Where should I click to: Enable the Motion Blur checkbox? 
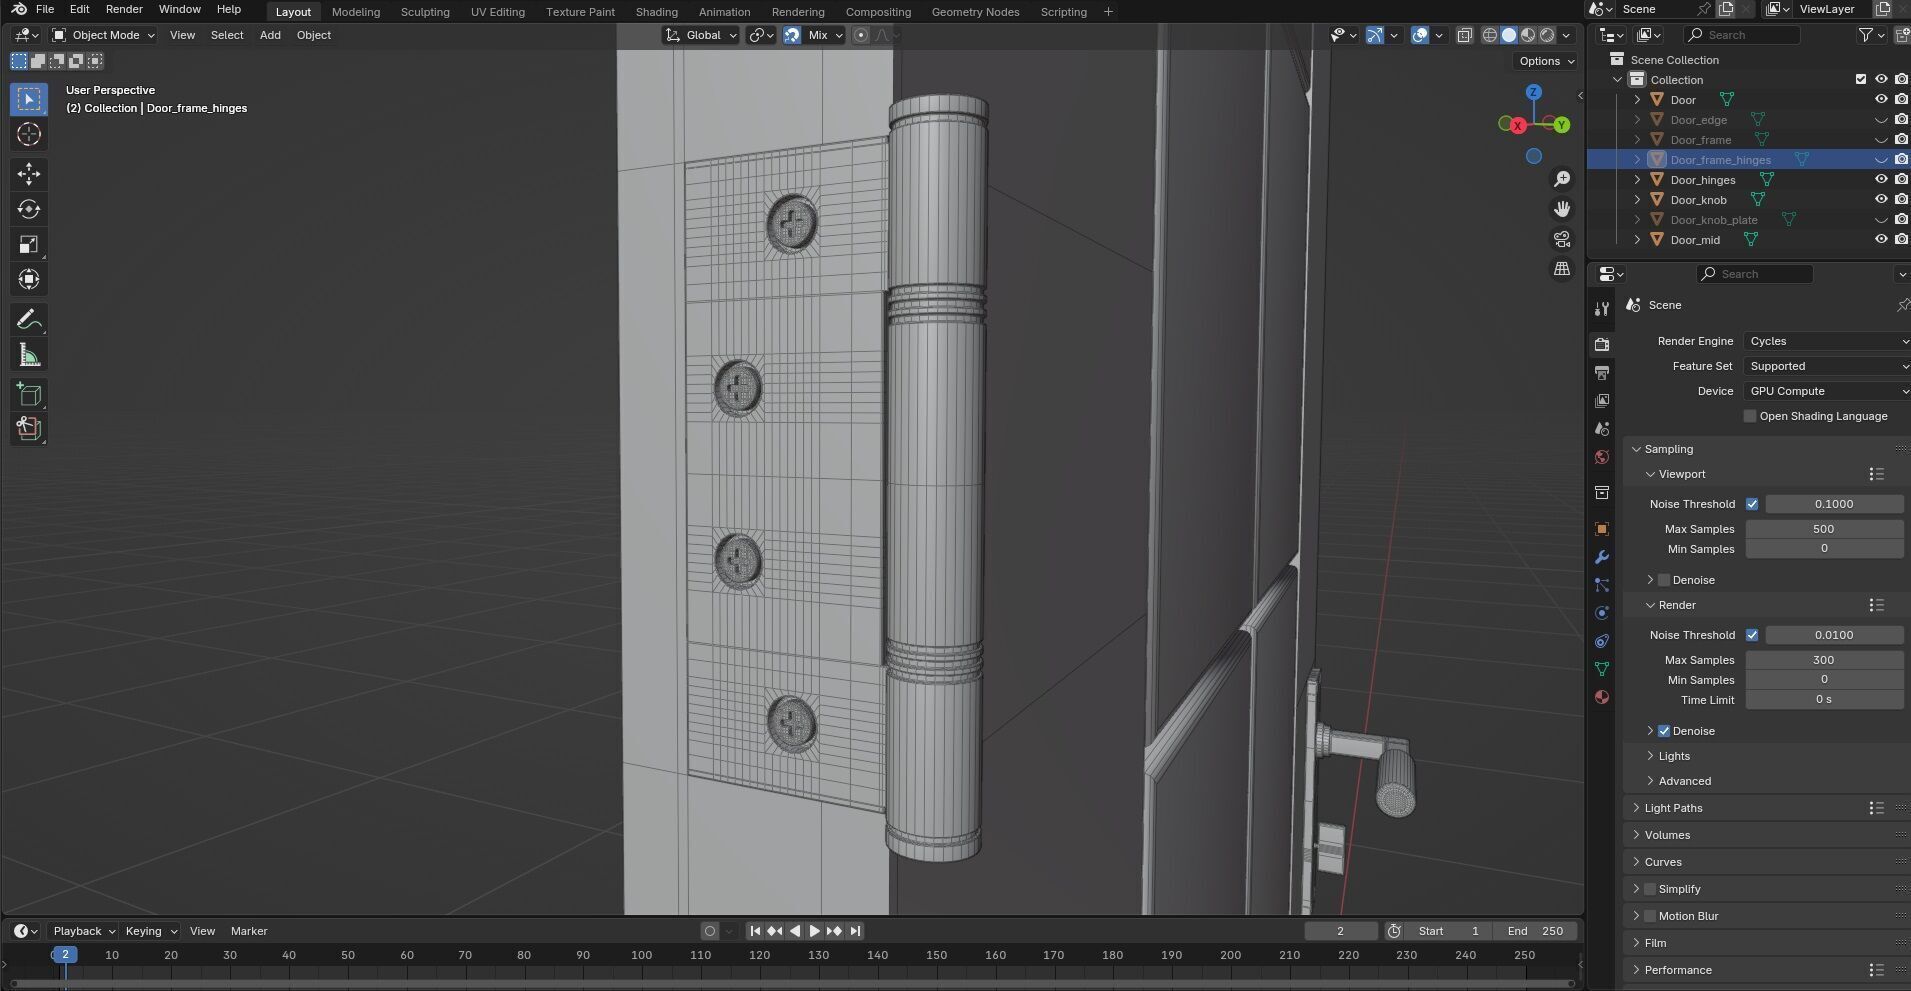[1650, 916]
